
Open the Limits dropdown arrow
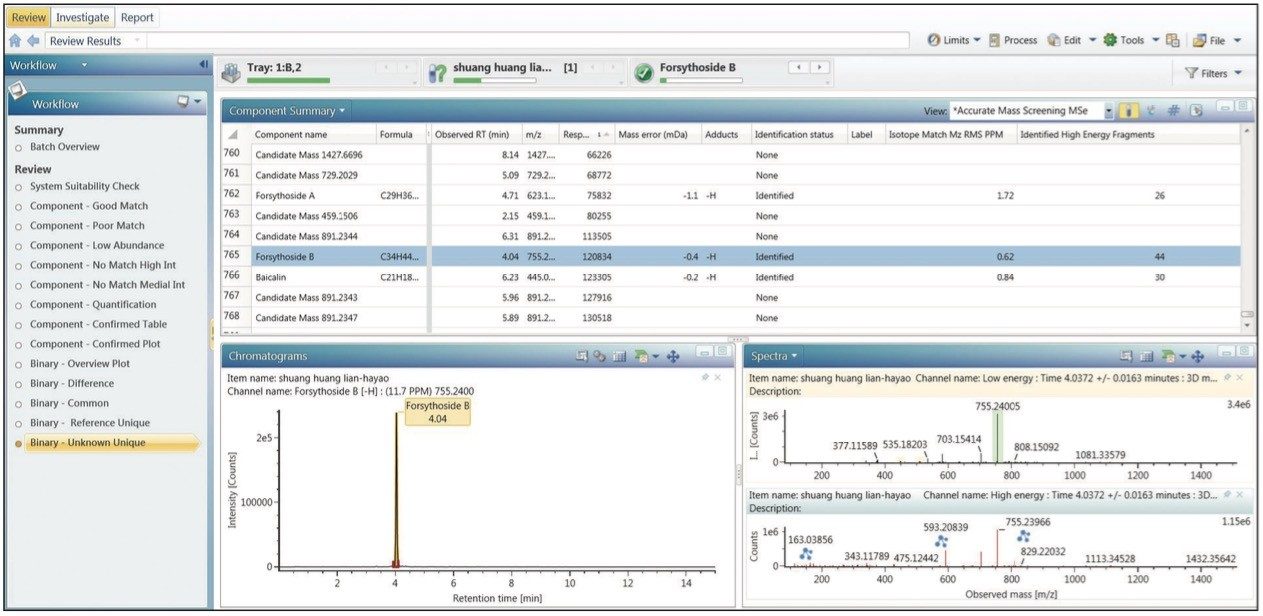pos(977,40)
